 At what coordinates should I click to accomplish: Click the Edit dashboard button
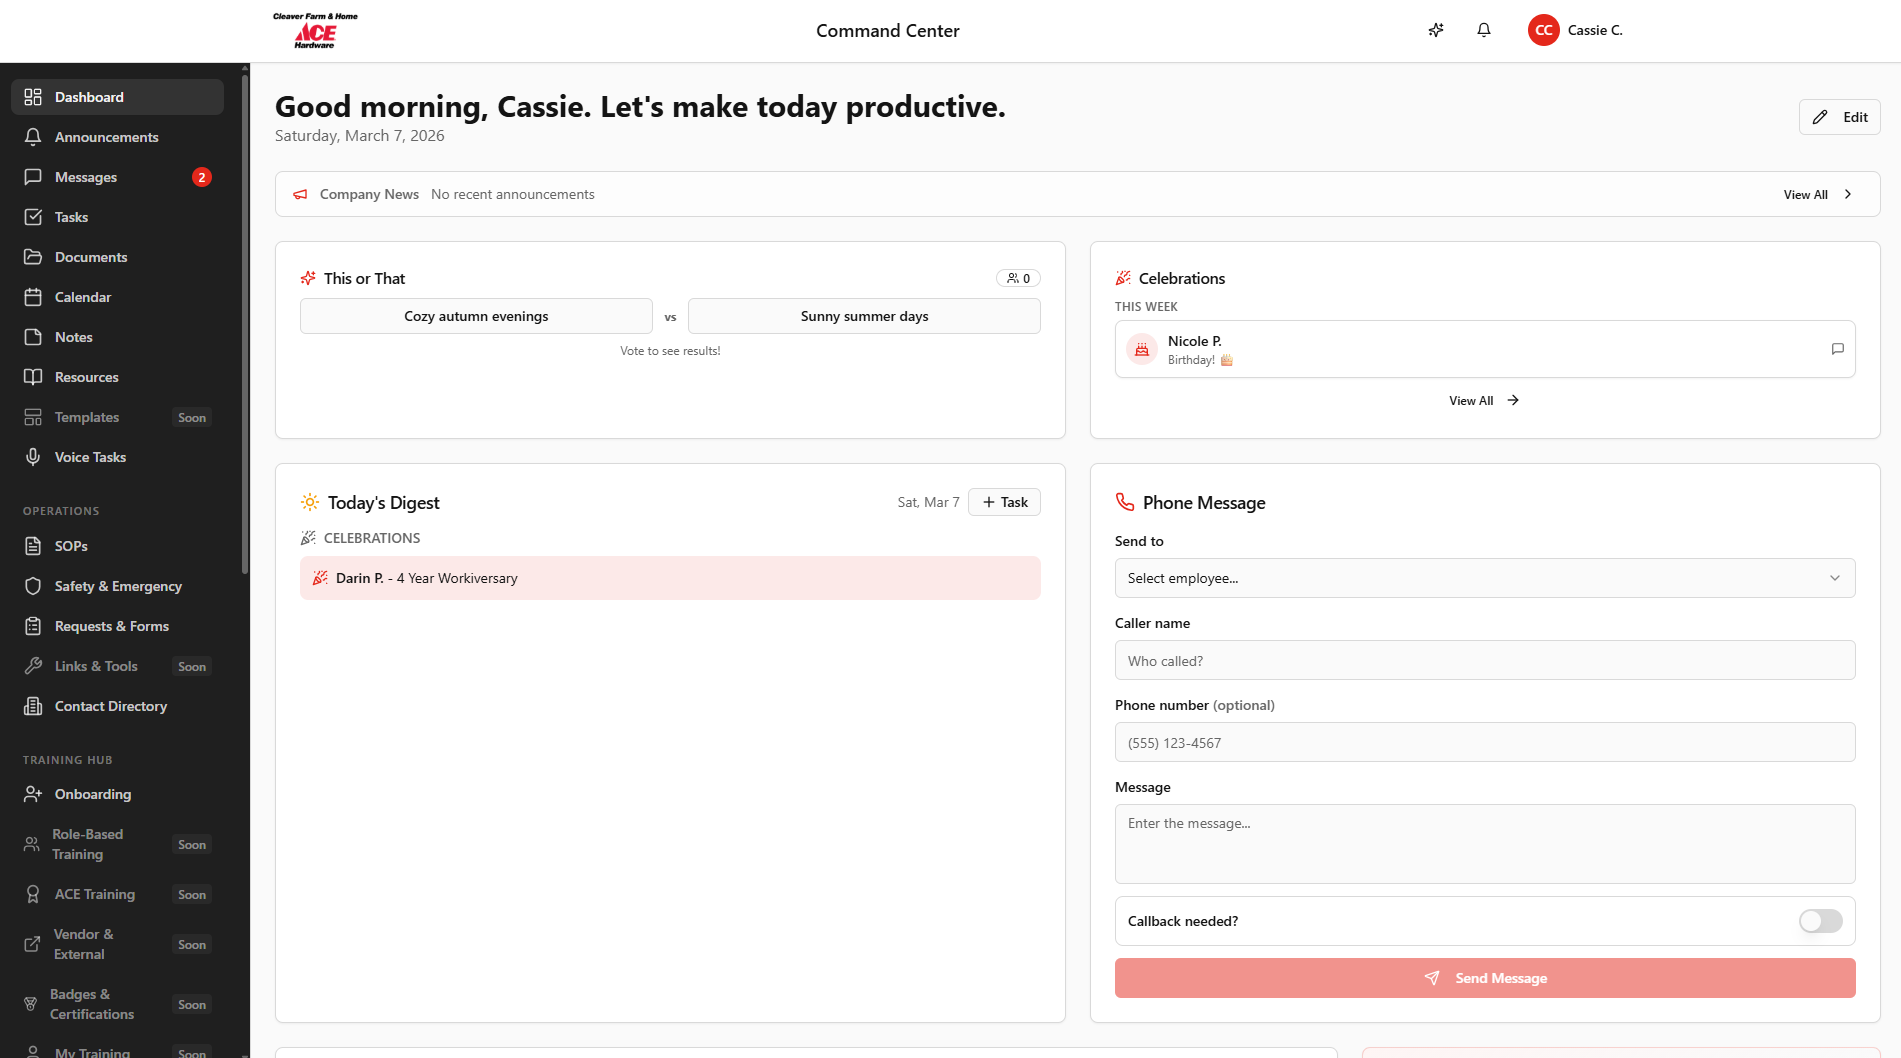tap(1839, 117)
